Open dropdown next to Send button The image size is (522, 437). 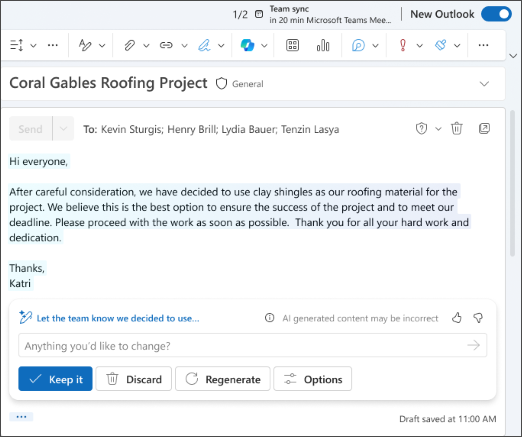coord(63,129)
